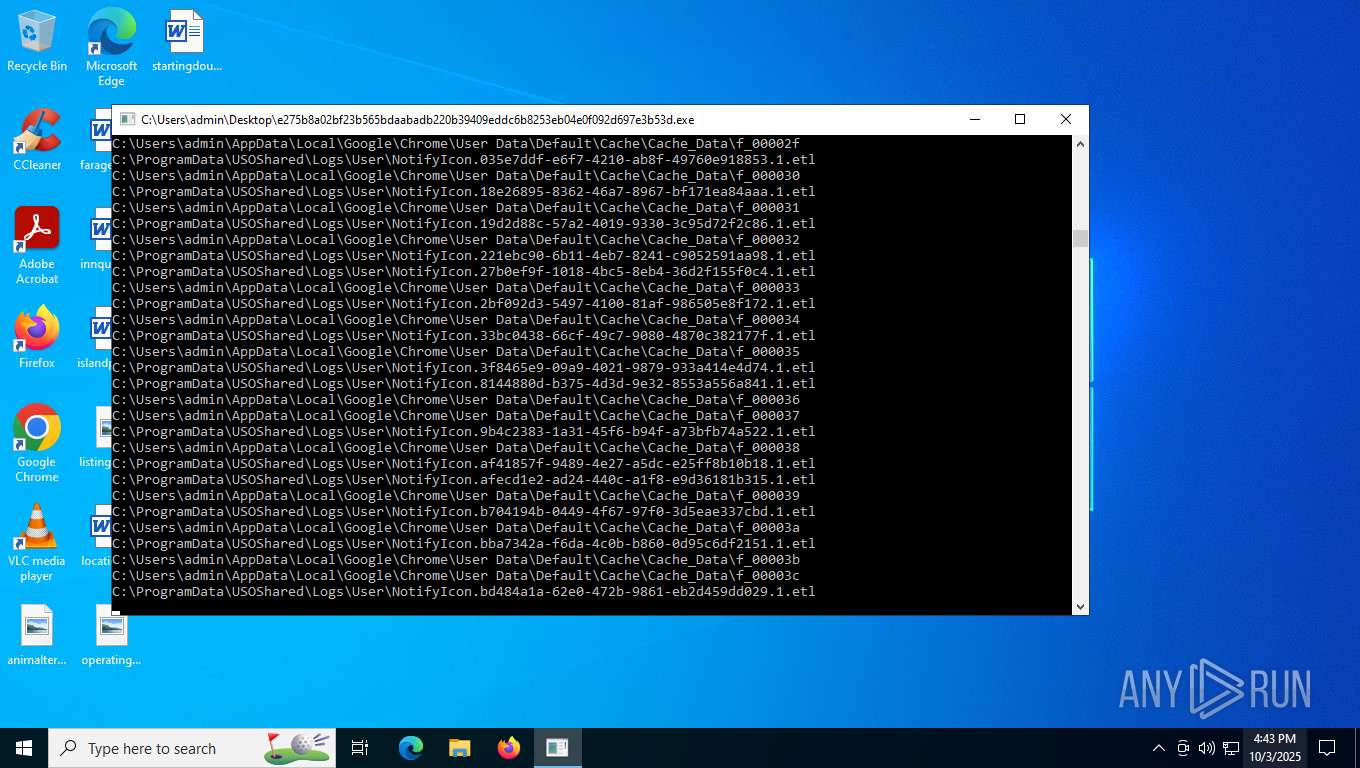Click the console scrollbar up arrow
Viewport: 1360px width, 768px height.
[x=1080, y=144]
